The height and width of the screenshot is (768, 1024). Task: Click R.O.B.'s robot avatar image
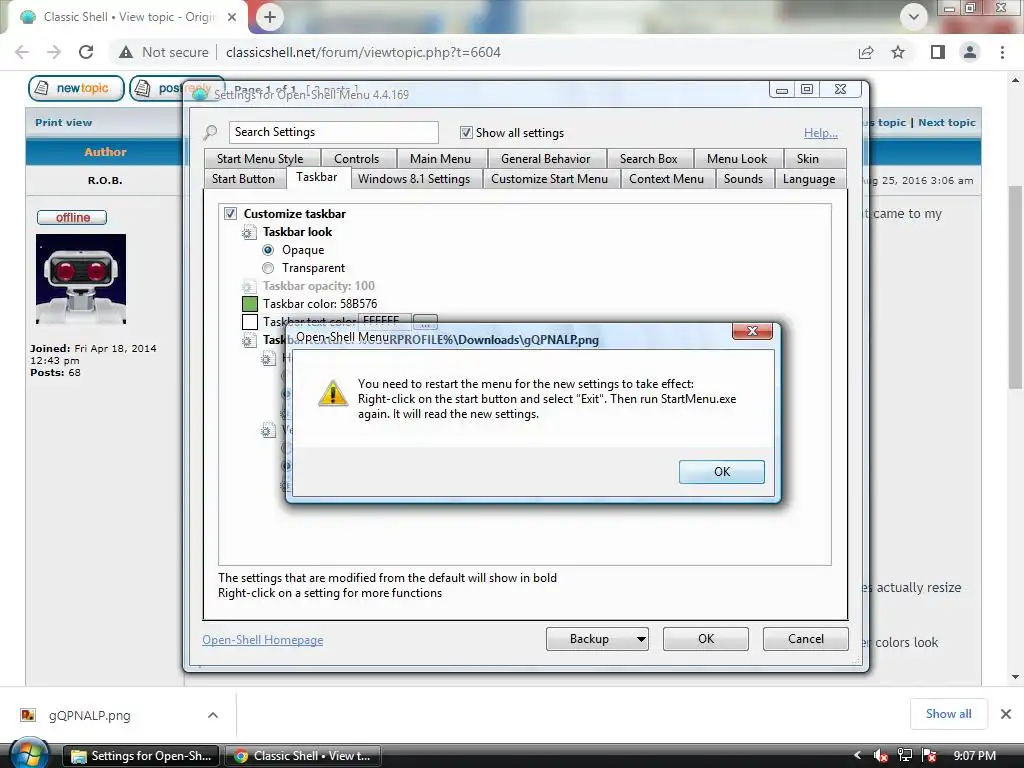tap(81, 279)
